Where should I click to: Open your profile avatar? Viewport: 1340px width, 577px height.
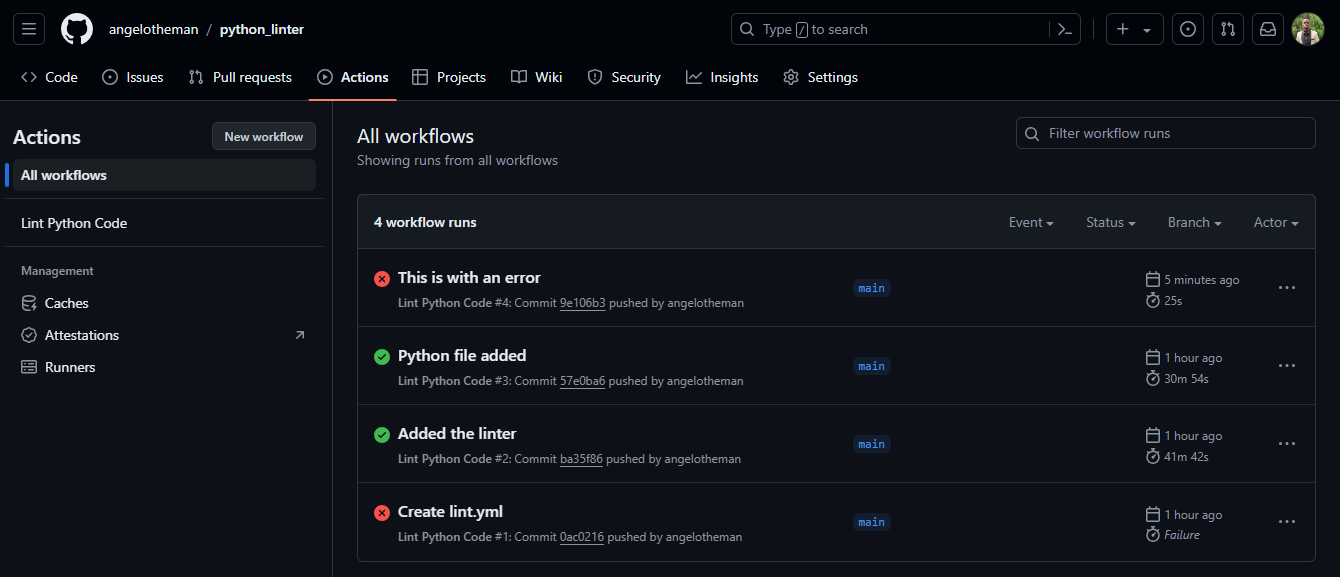[x=1308, y=28]
